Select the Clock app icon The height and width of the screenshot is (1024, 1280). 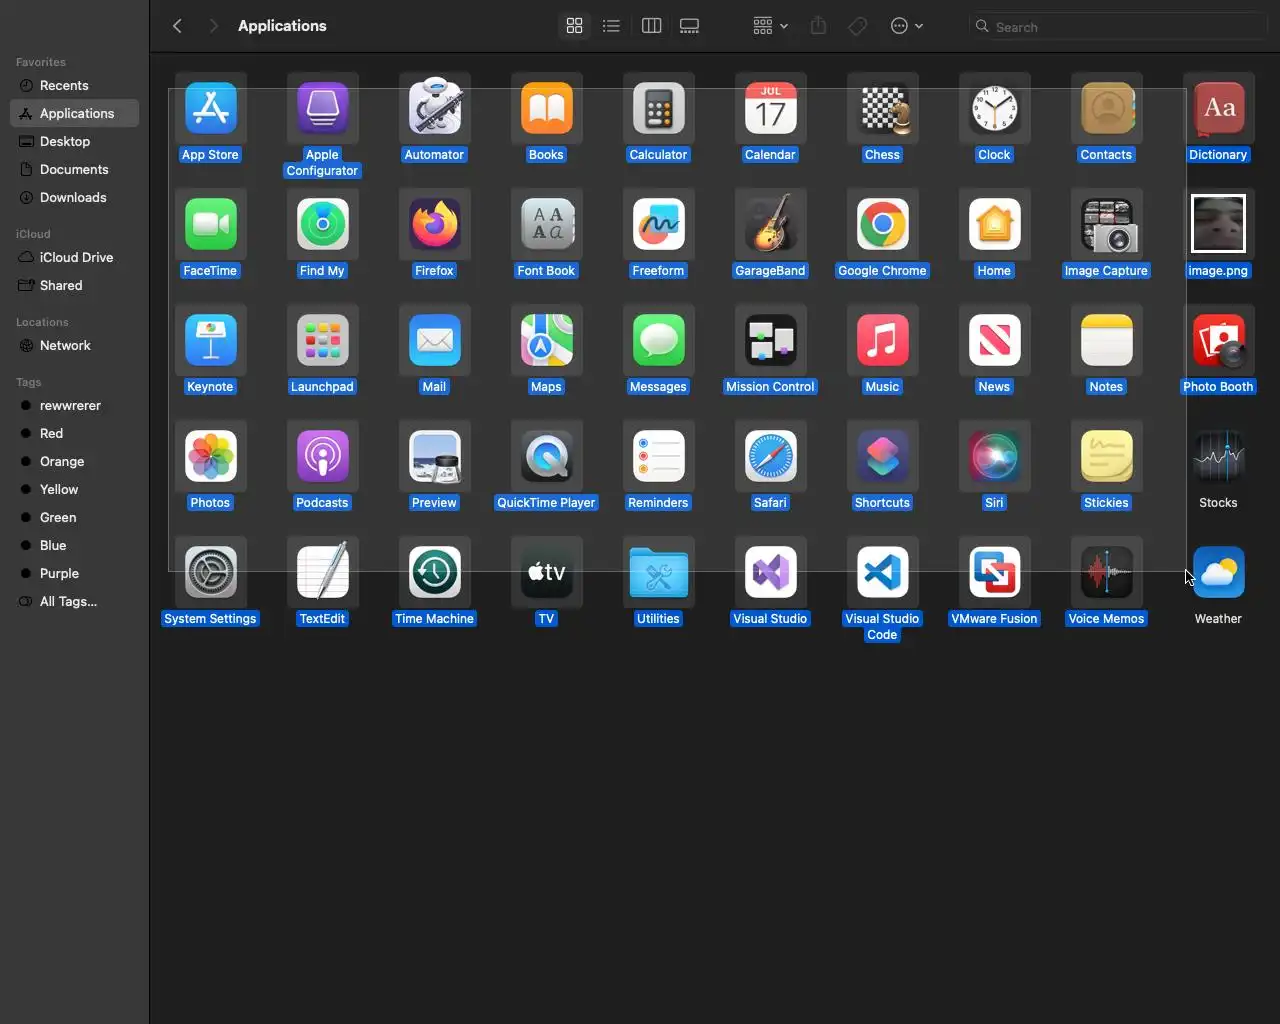(994, 108)
